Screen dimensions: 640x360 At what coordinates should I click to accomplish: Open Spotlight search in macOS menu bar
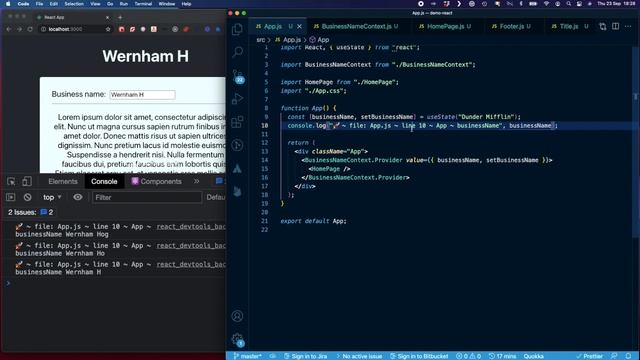(x=569, y=4)
